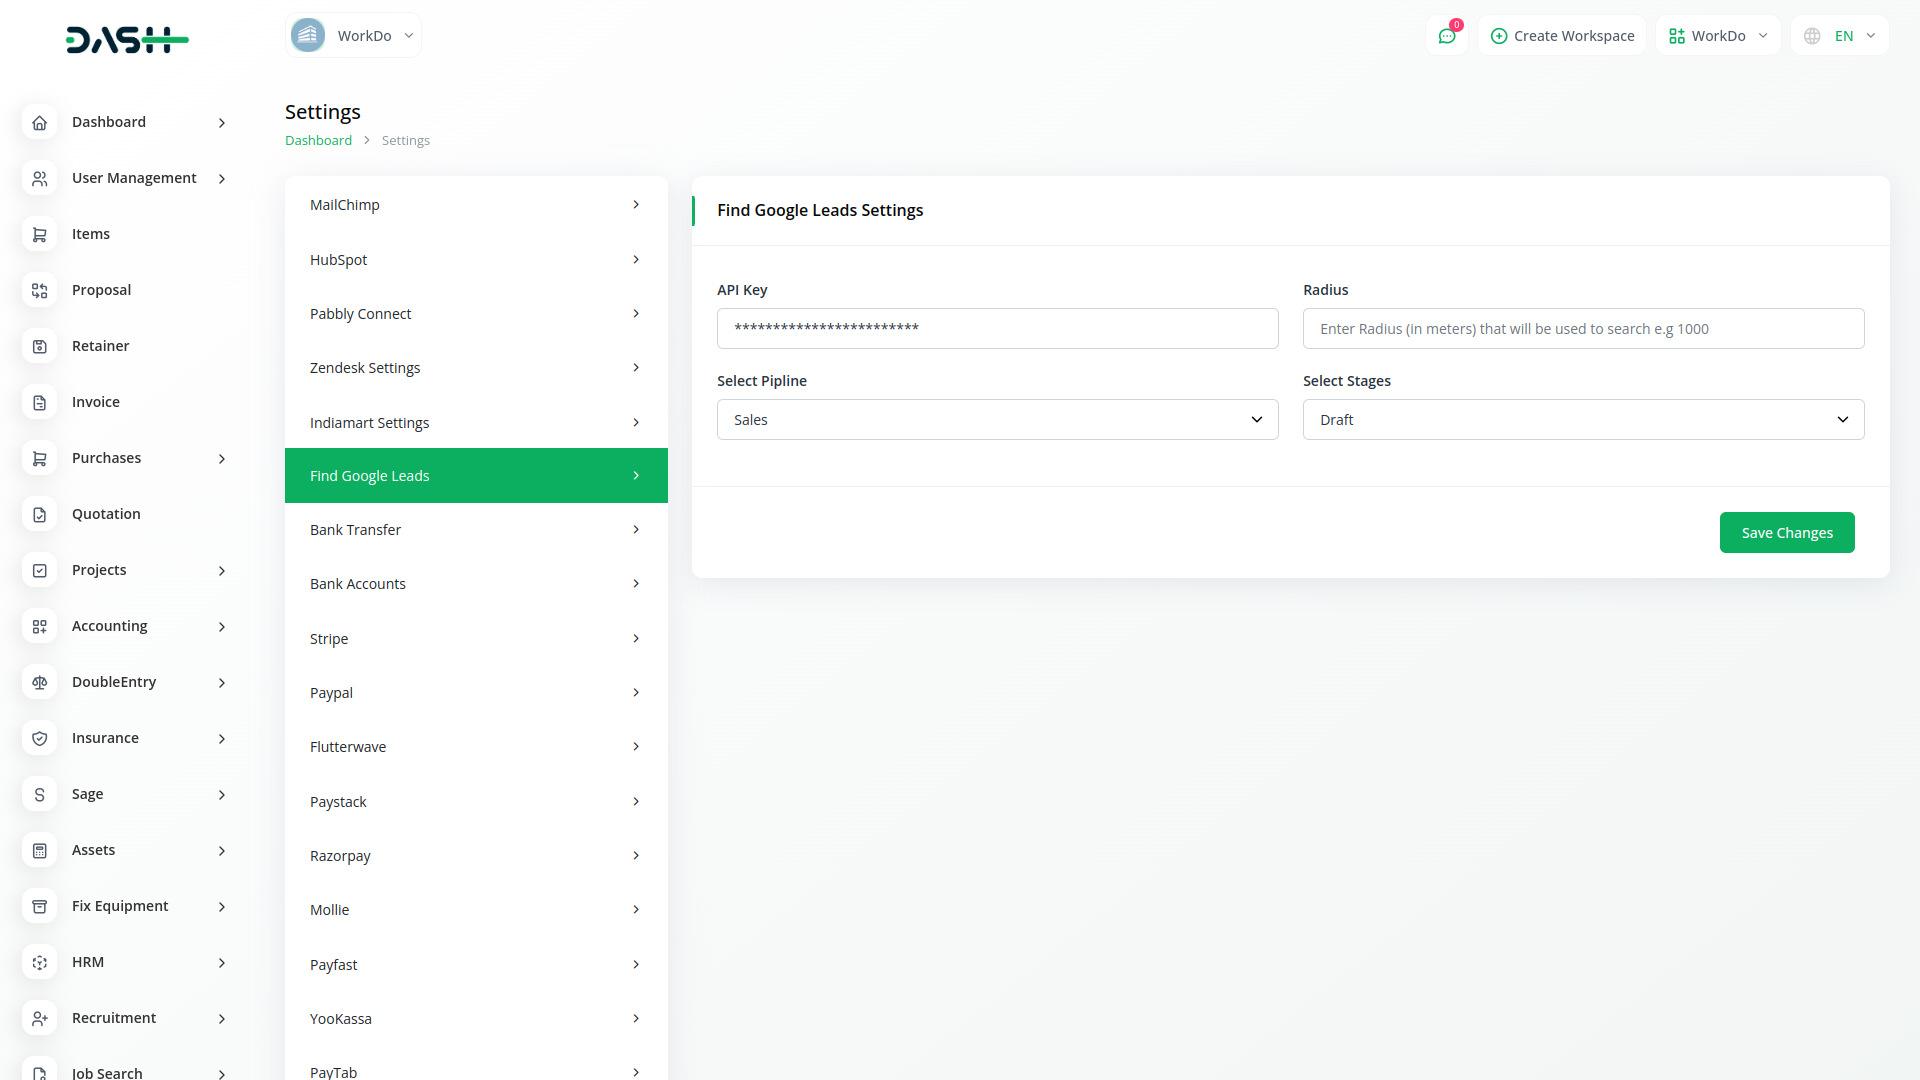Viewport: 1920px width, 1080px height.
Task: Click the Sage sidebar icon
Action: [x=40, y=794]
